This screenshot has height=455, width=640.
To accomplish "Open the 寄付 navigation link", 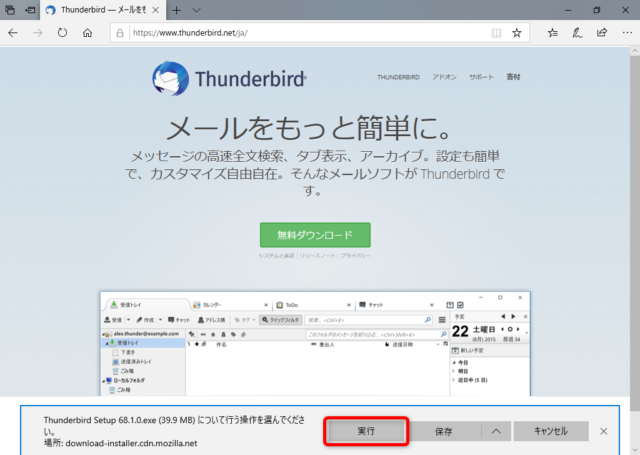I will [x=513, y=77].
